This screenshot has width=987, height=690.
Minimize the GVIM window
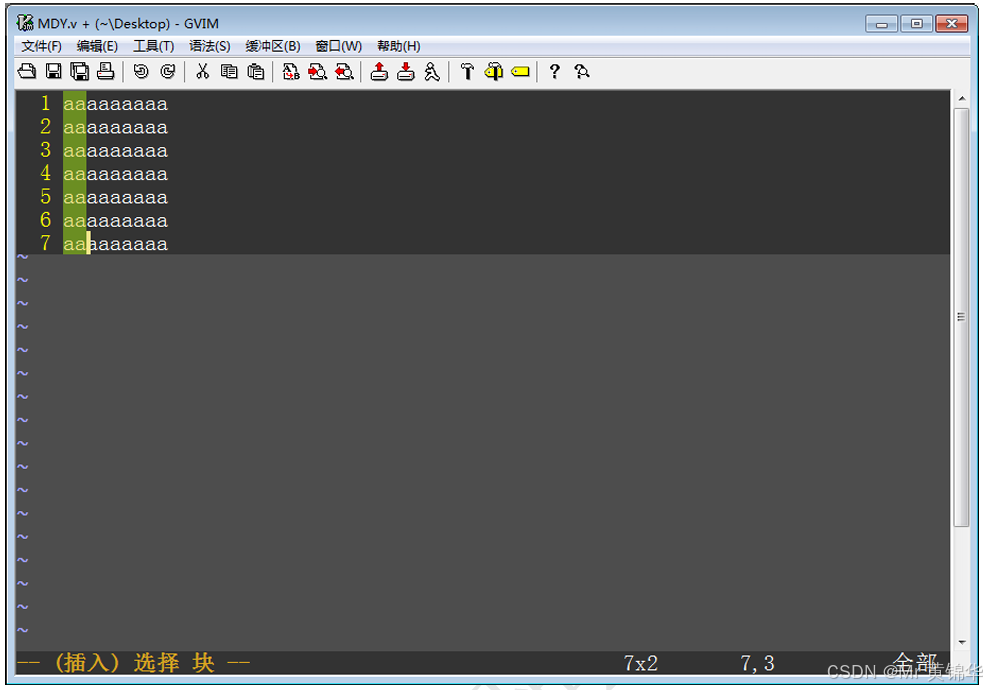881,24
